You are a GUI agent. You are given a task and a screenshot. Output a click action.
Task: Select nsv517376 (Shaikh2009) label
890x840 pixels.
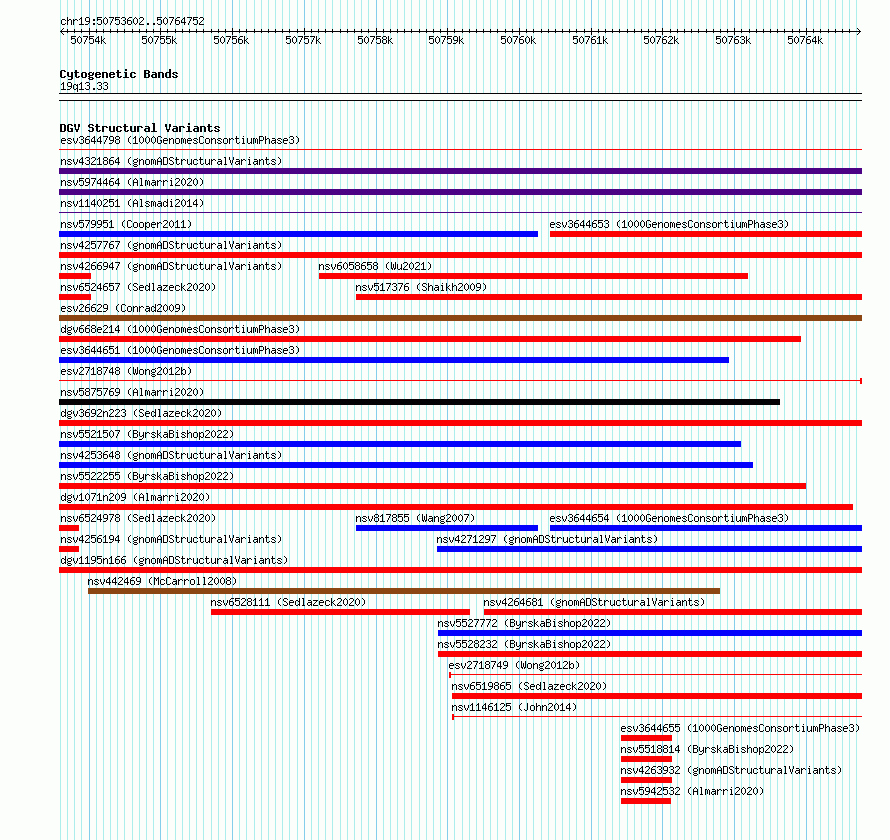(421, 287)
